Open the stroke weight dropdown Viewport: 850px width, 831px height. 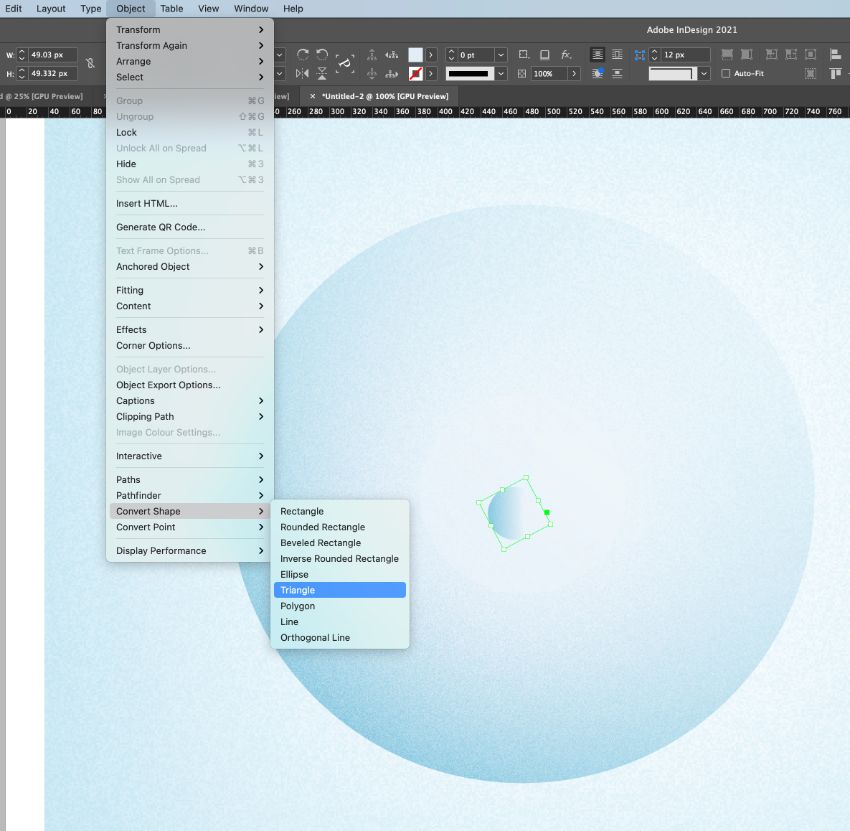[500, 55]
